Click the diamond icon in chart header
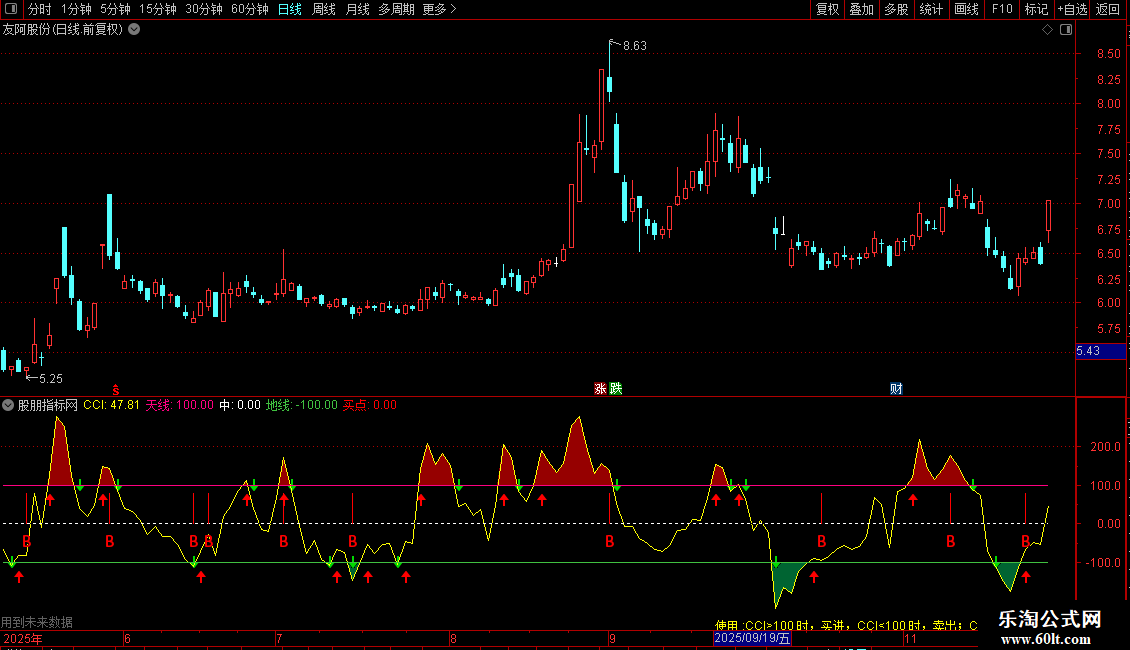Image resolution: width=1130 pixels, height=650 pixels. 1048,30
